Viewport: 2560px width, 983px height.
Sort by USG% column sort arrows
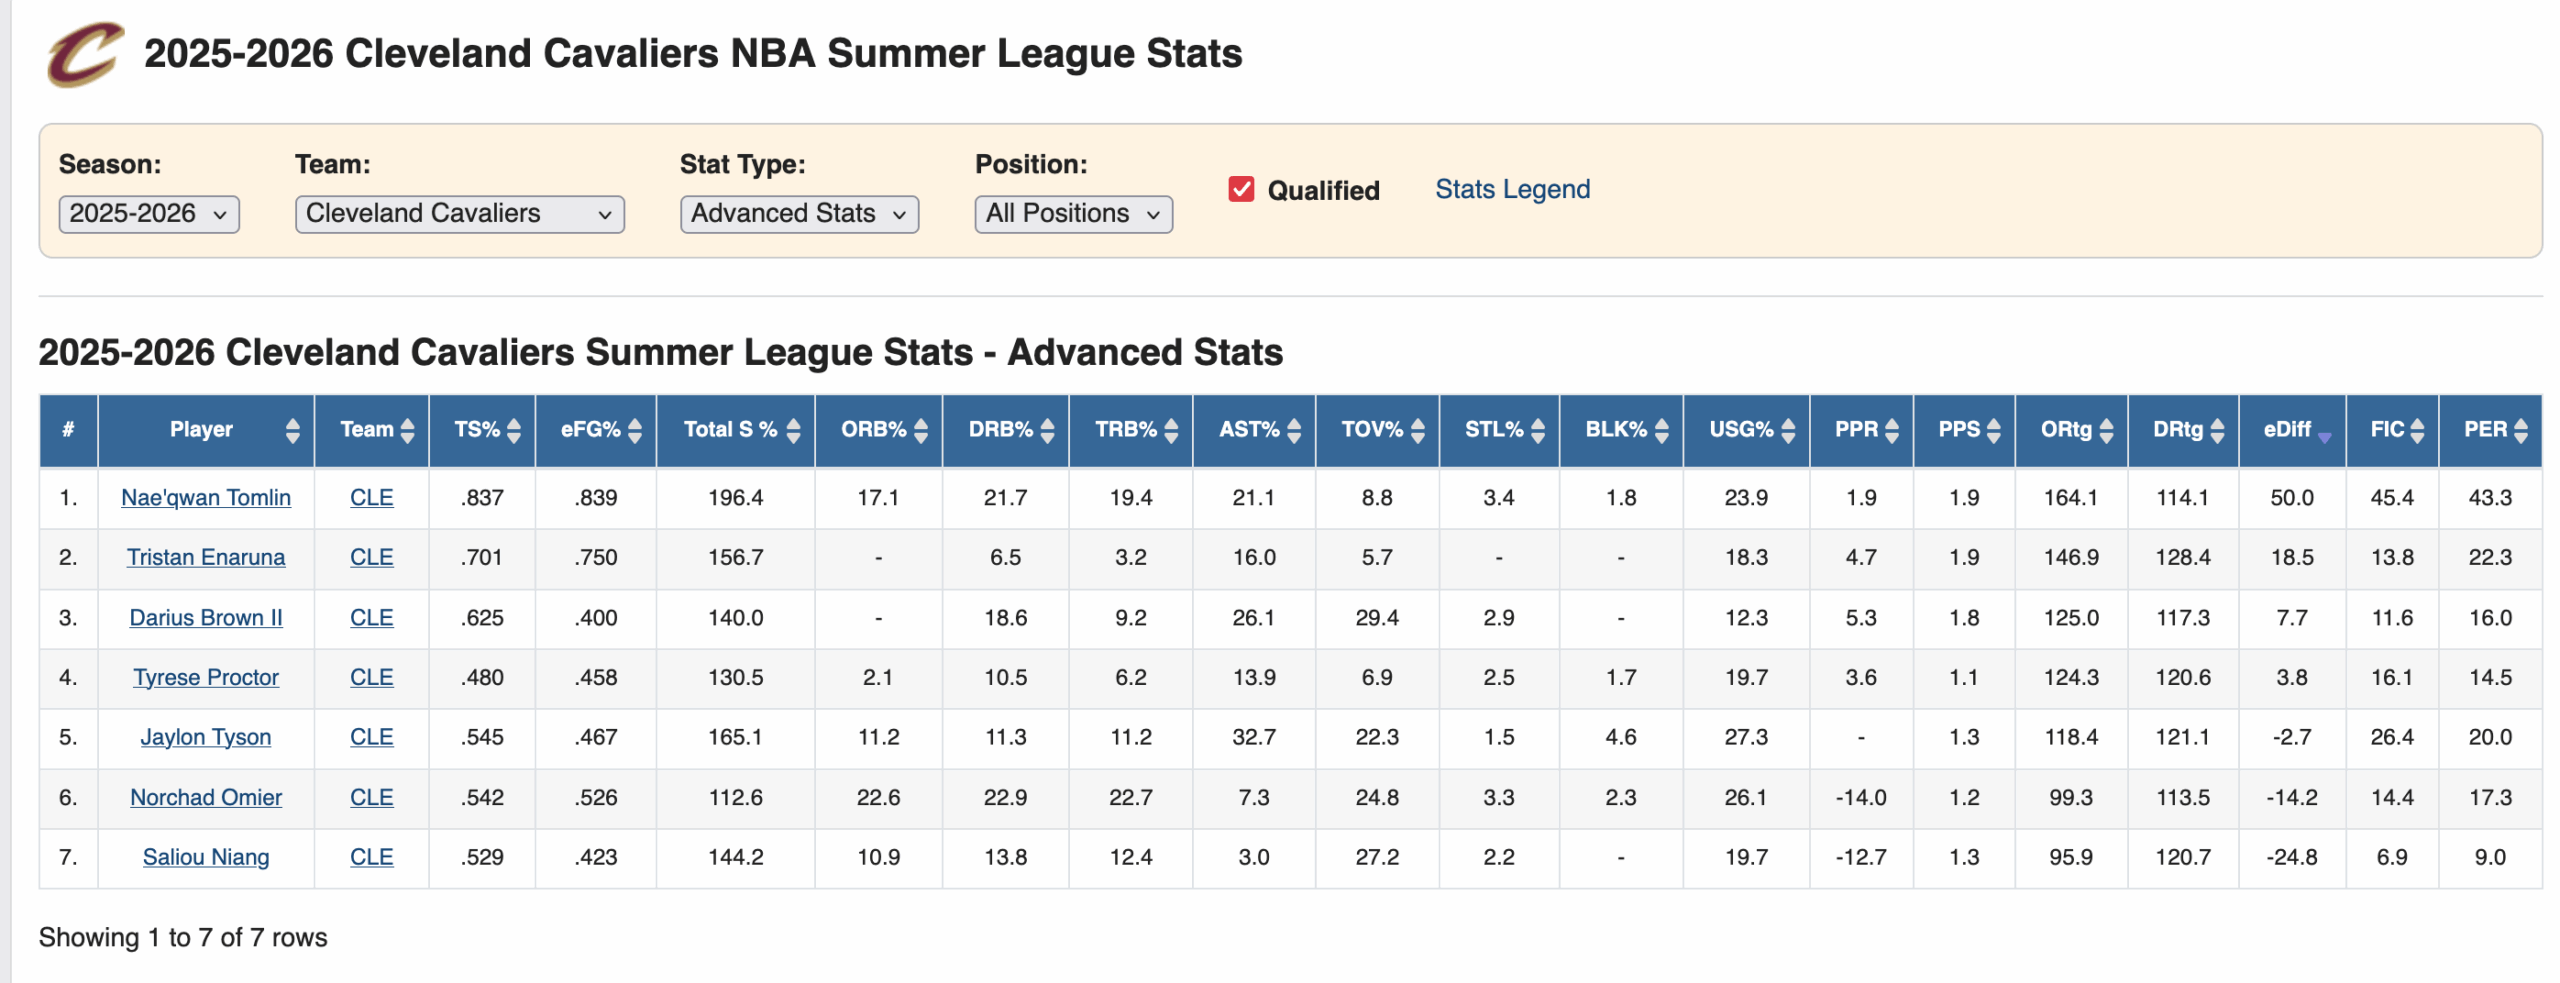click(x=1788, y=430)
